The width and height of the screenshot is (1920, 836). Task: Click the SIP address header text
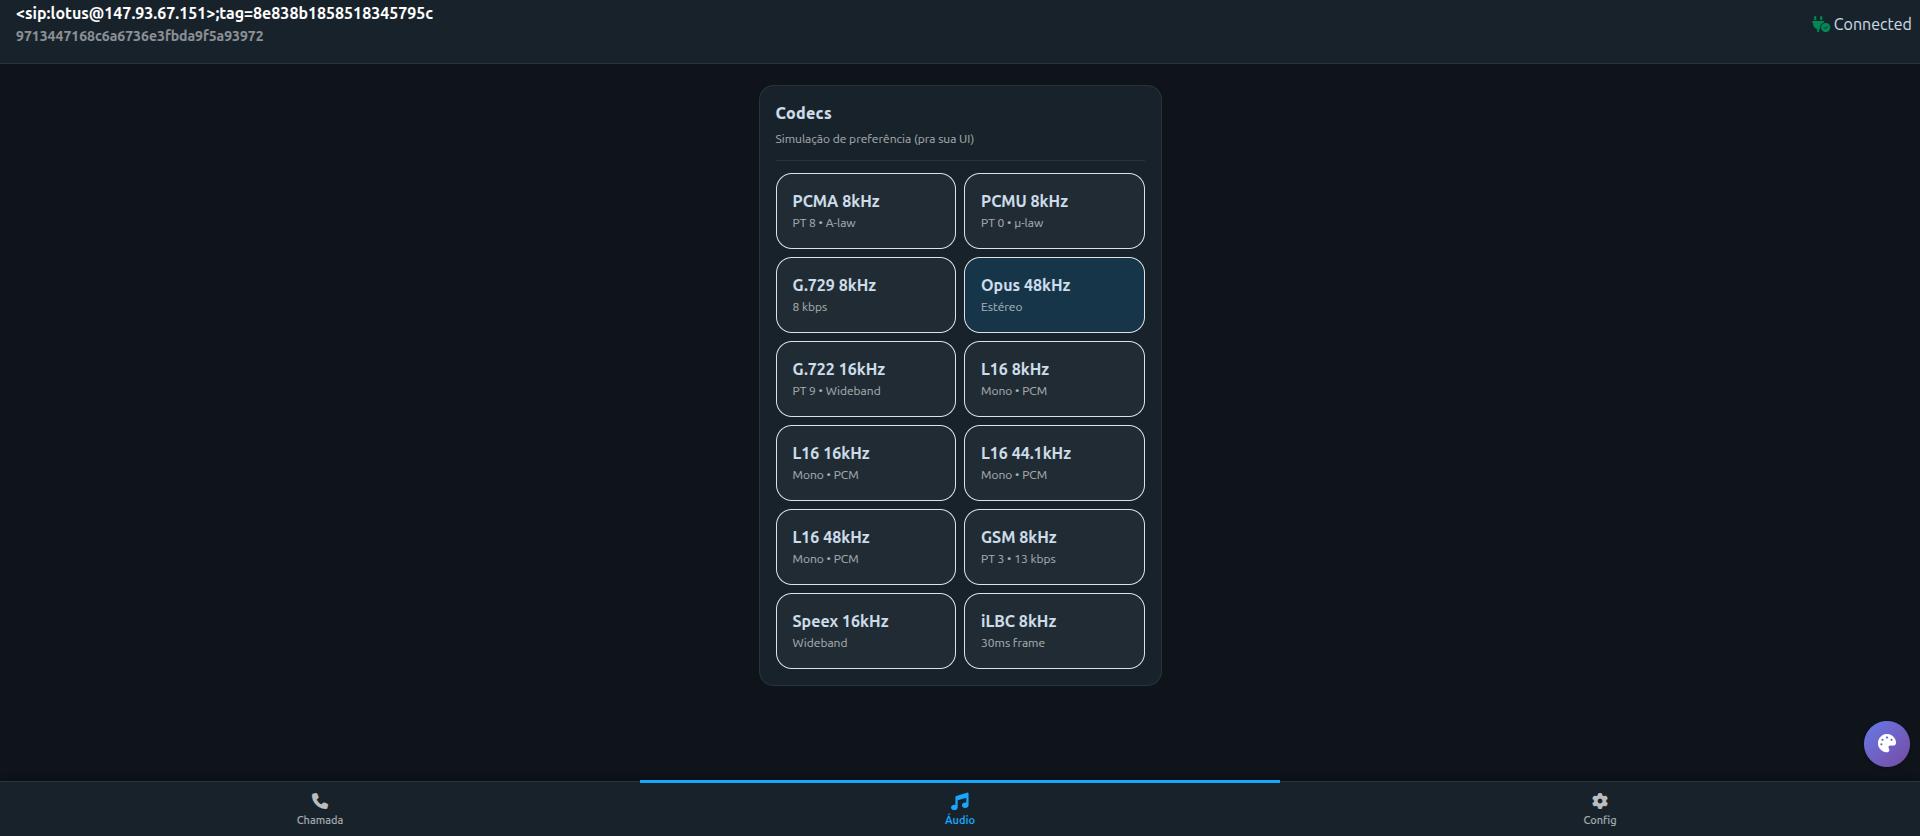[x=224, y=14]
